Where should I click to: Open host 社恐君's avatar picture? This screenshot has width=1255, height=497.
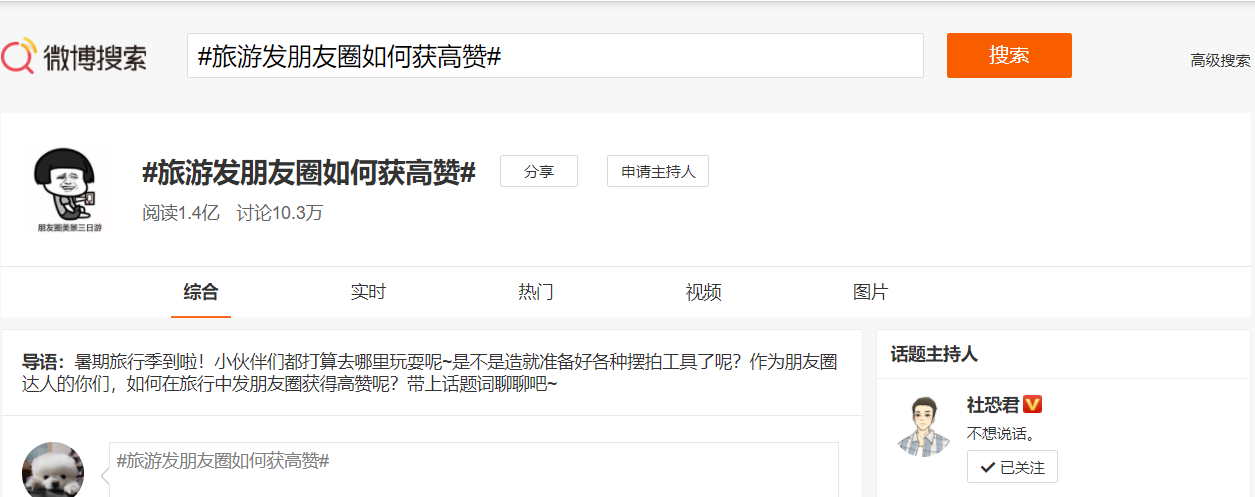[923, 426]
